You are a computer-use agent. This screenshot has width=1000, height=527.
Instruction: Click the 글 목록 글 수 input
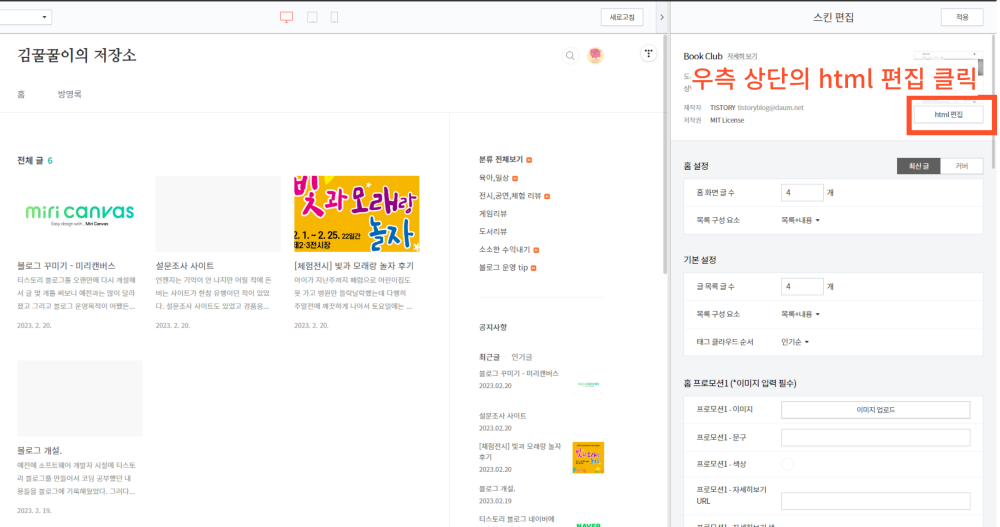pos(802,286)
